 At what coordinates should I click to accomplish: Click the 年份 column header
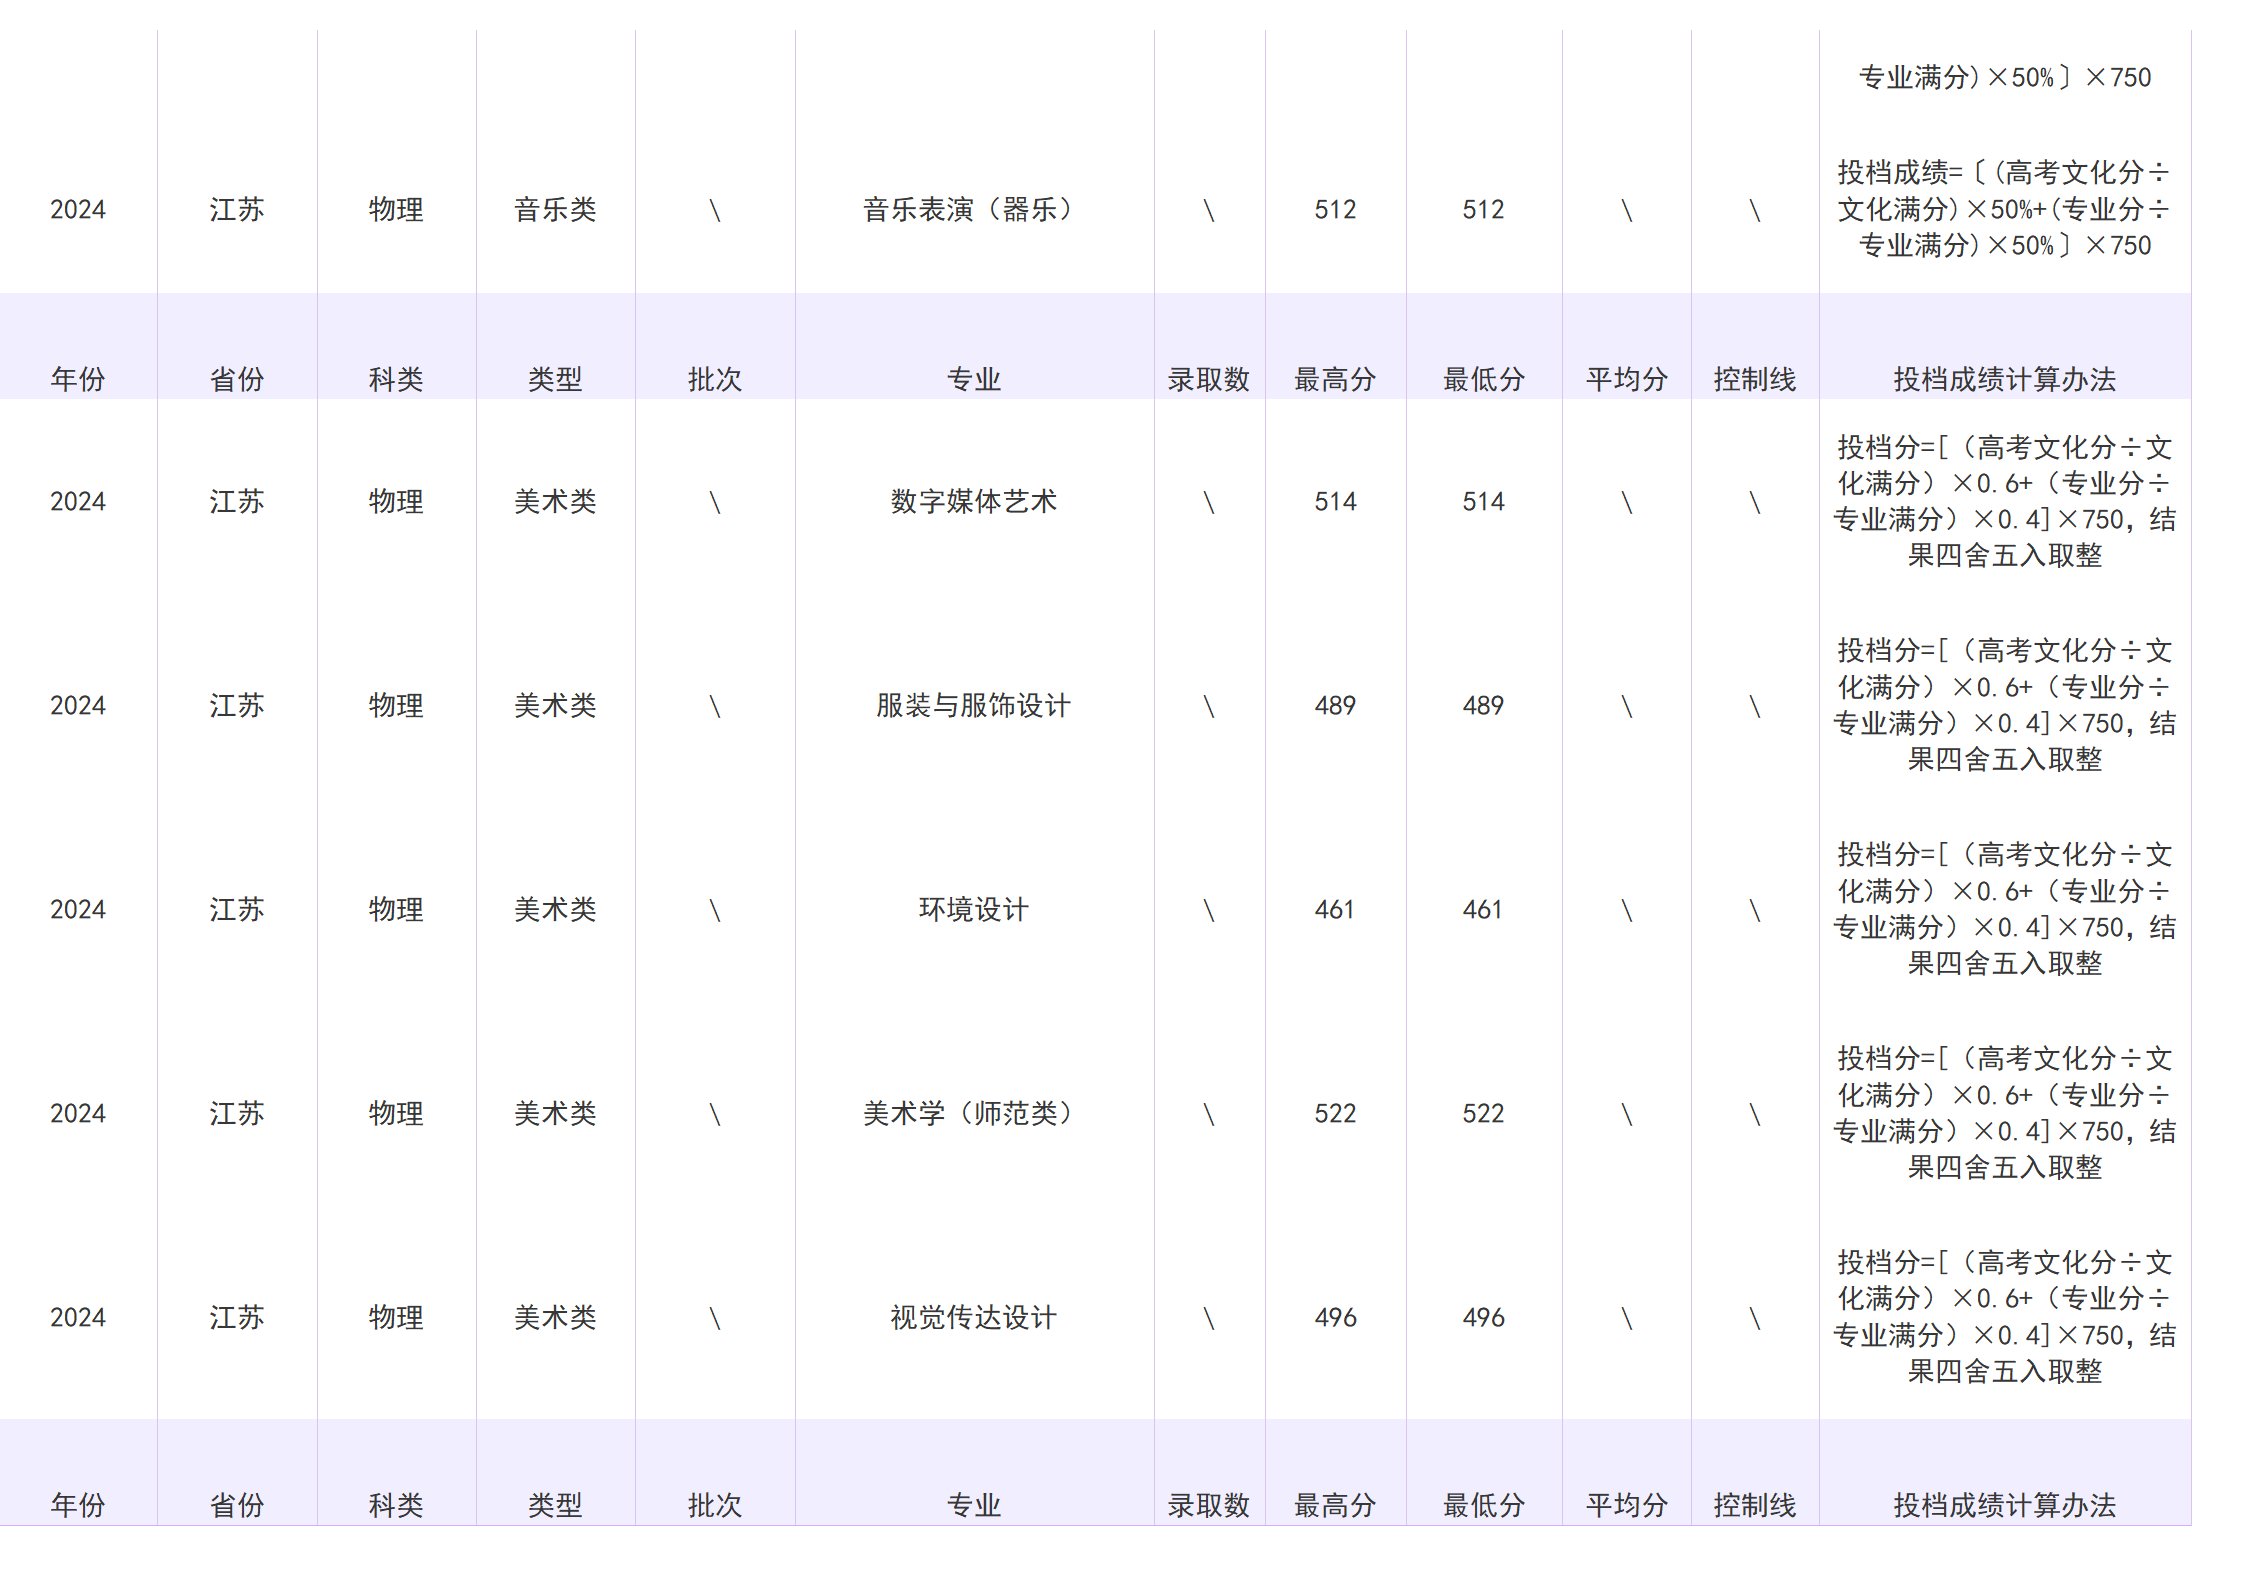pos(80,379)
